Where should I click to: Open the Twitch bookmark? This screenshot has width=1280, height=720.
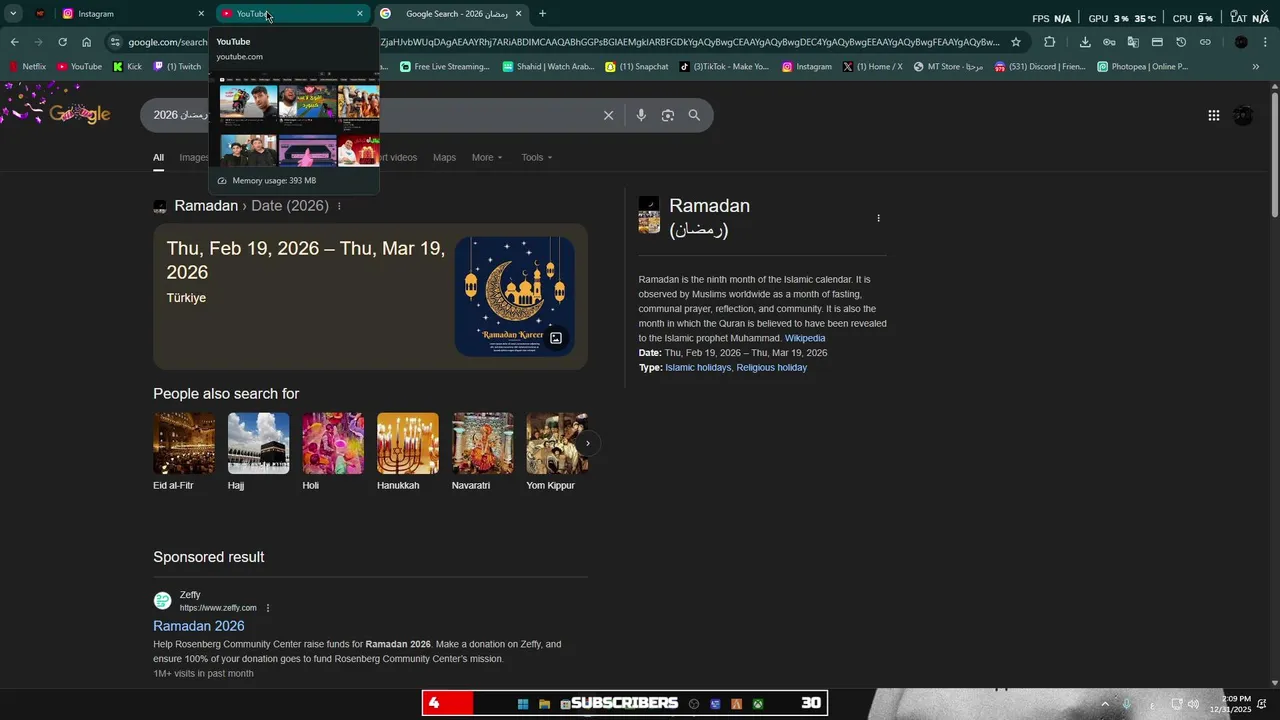tap(177, 67)
